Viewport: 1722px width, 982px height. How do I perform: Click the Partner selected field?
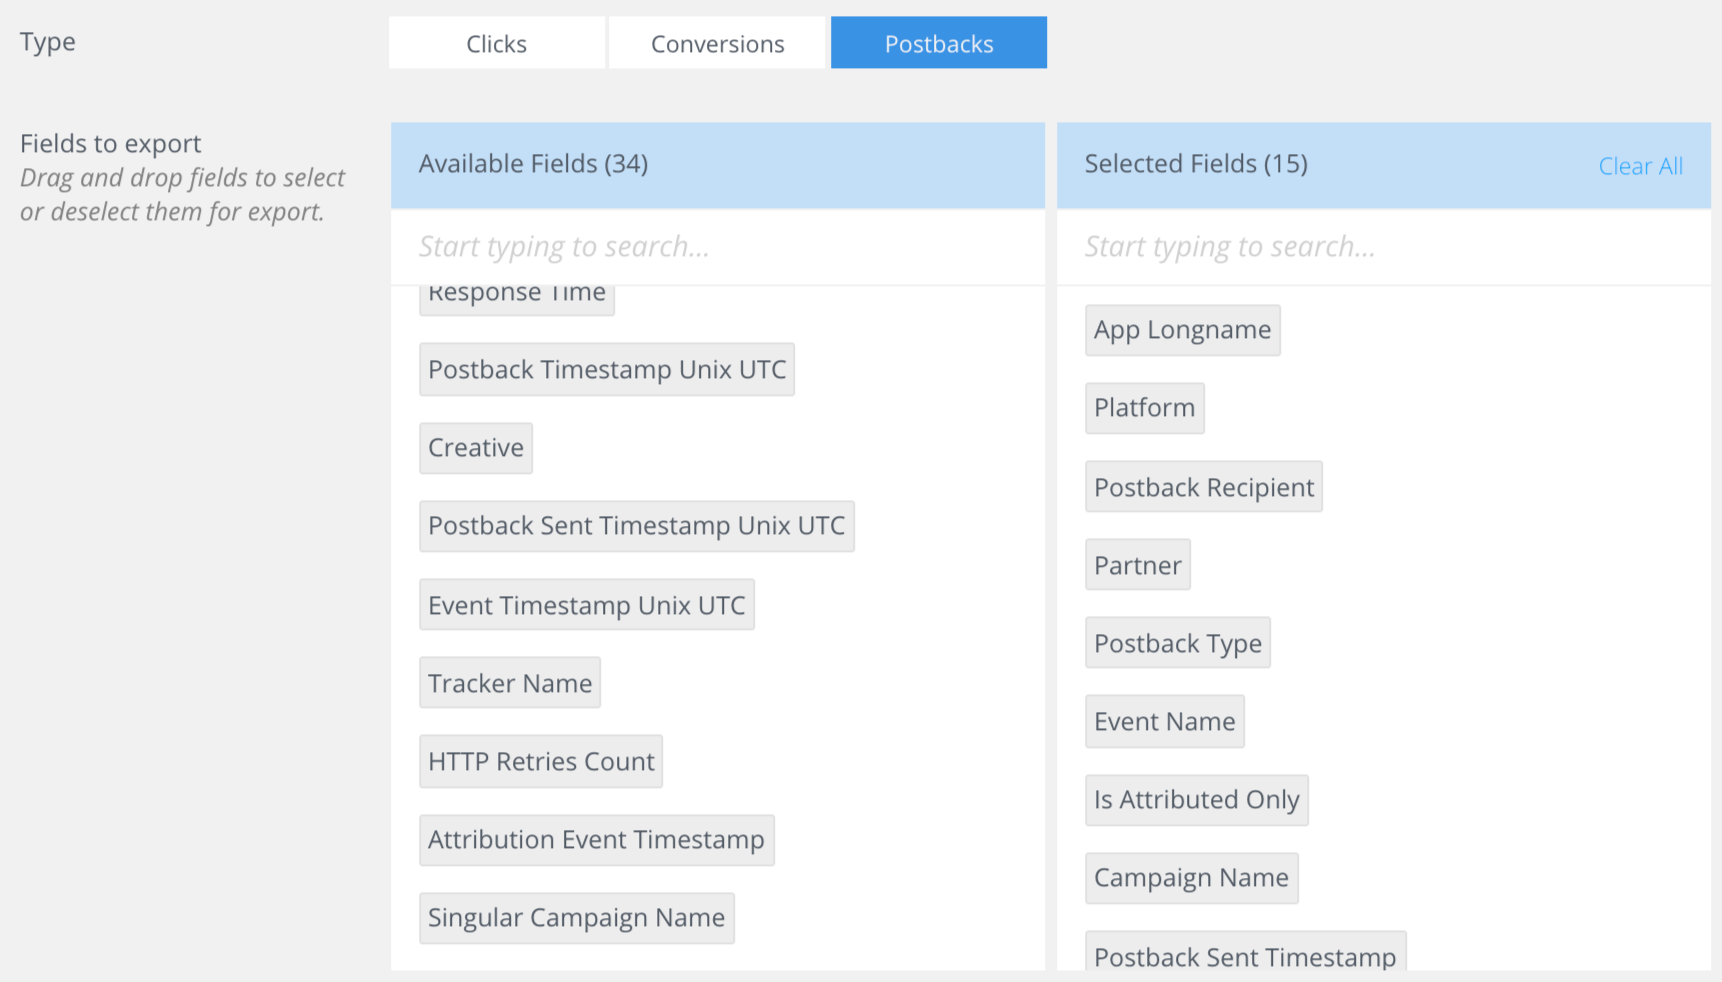pos(1138,565)
